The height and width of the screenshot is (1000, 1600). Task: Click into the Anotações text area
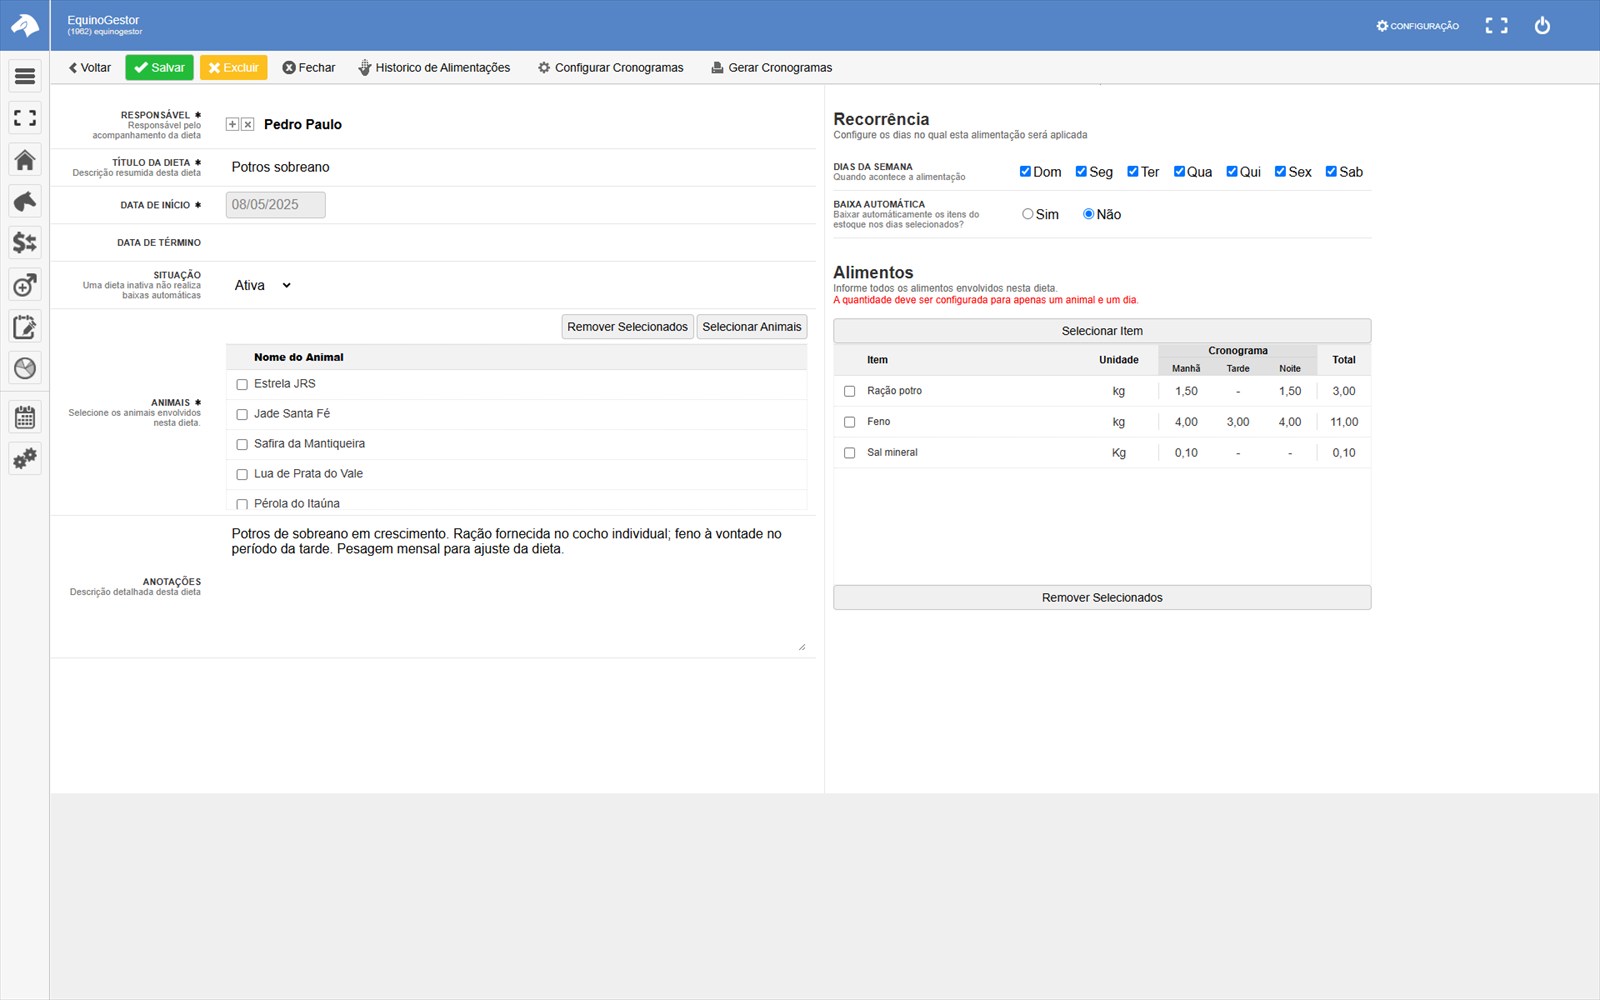[517, 587]
